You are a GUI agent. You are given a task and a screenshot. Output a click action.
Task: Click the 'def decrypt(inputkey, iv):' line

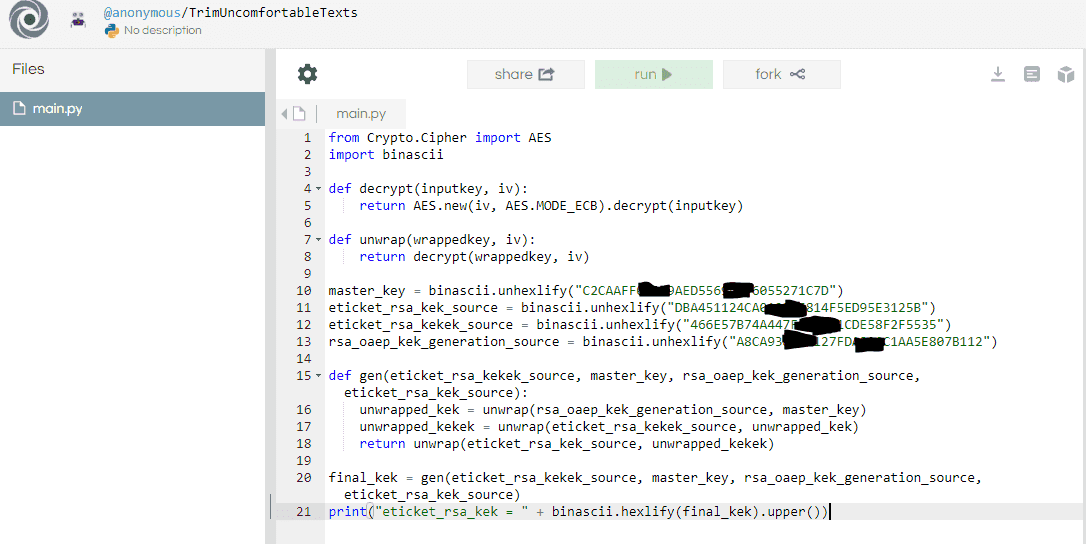tap(428, 188)
